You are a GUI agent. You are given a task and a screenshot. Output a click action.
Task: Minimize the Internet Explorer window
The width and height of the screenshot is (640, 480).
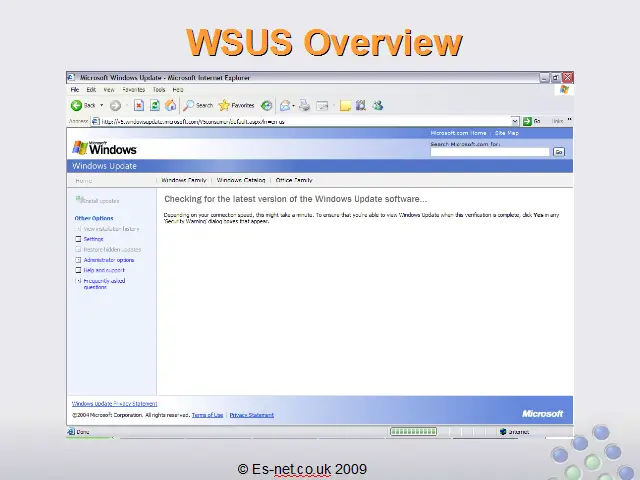pyautogui.click(x=544, y=78)
